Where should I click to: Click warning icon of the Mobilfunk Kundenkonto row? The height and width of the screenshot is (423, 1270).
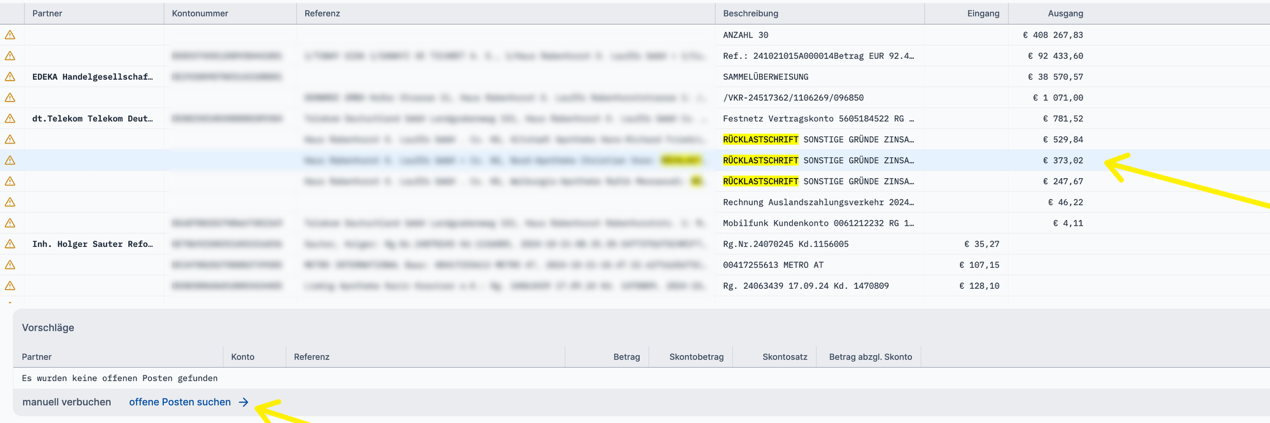pos(10,223)
